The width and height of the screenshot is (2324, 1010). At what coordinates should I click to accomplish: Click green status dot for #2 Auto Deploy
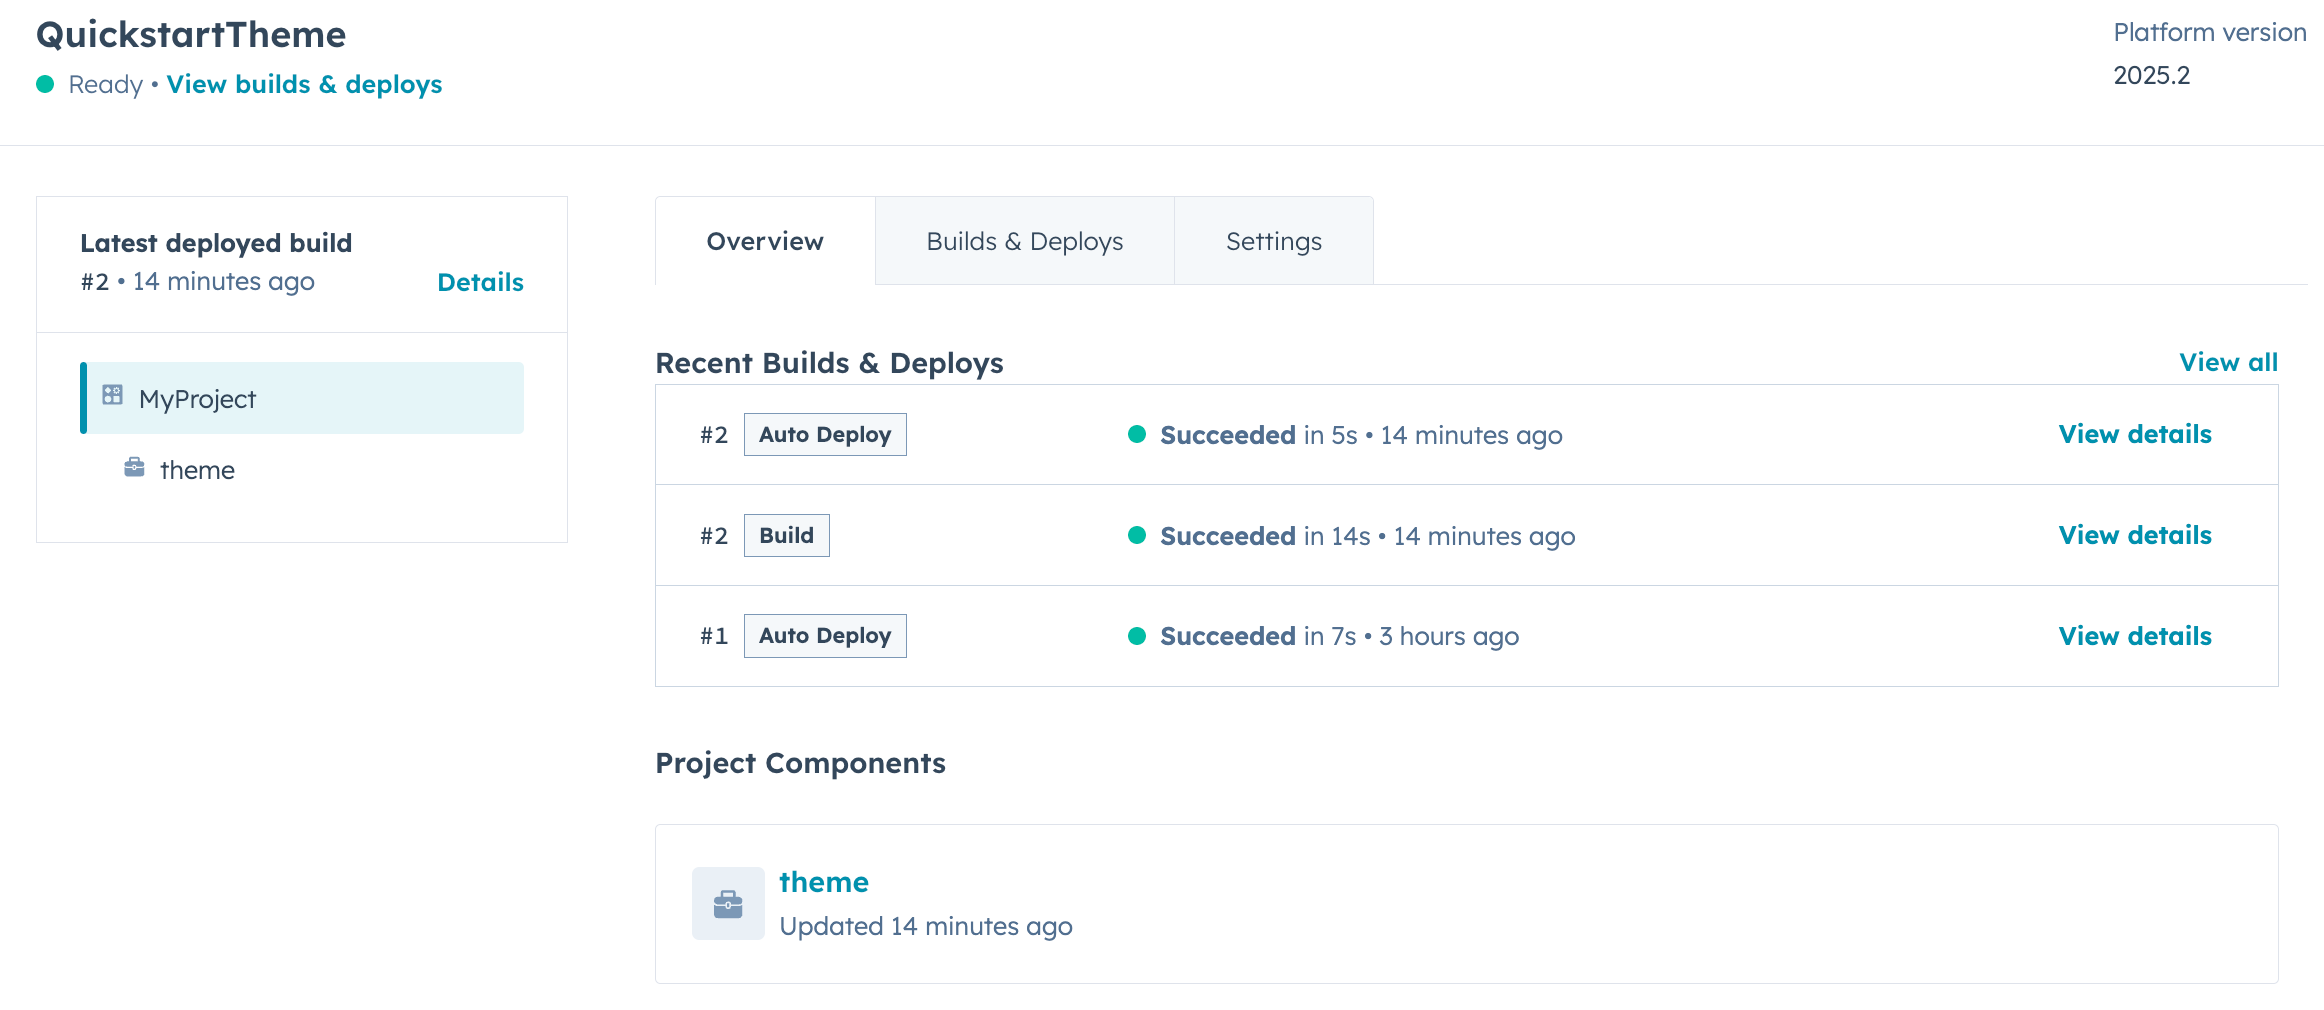[1137, 435]
